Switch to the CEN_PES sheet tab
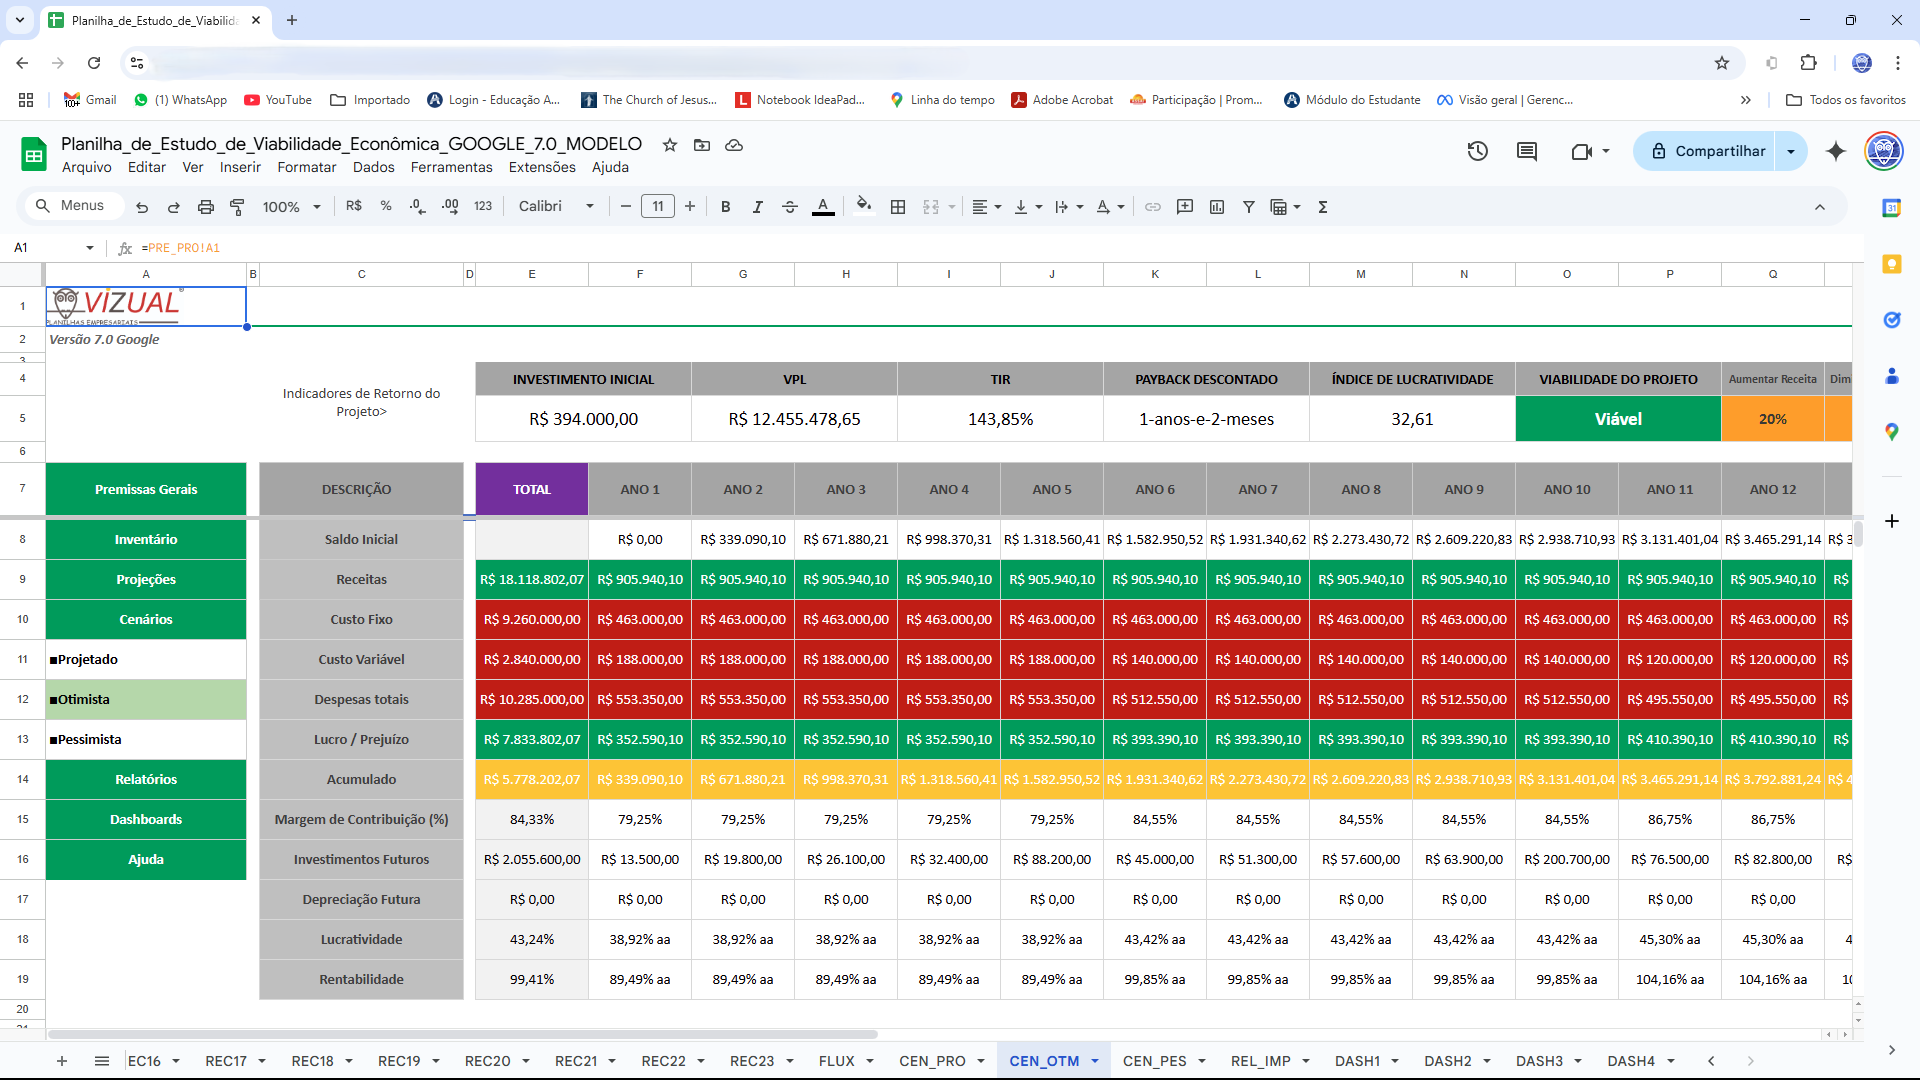The height and width of the screenshot is (1080, 1920). point(1154,1061)
